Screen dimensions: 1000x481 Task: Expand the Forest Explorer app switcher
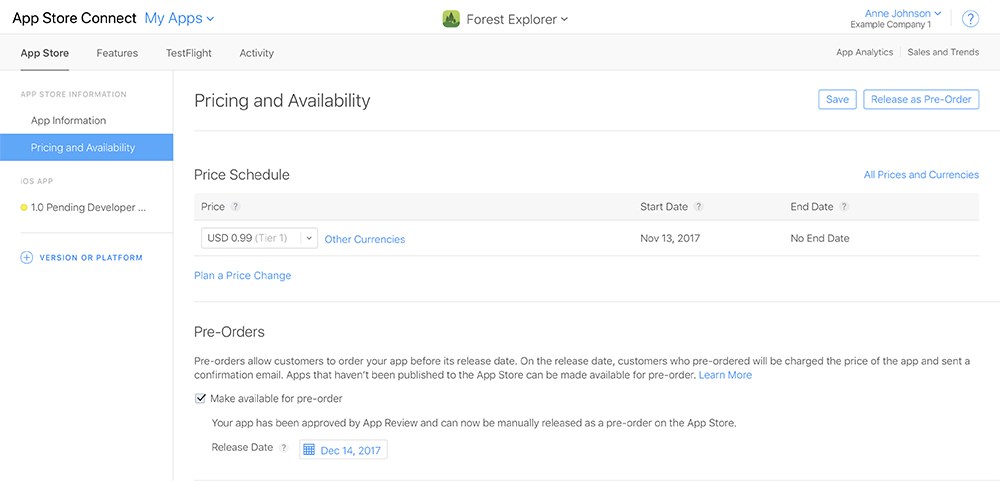click(x=517, y=19)
